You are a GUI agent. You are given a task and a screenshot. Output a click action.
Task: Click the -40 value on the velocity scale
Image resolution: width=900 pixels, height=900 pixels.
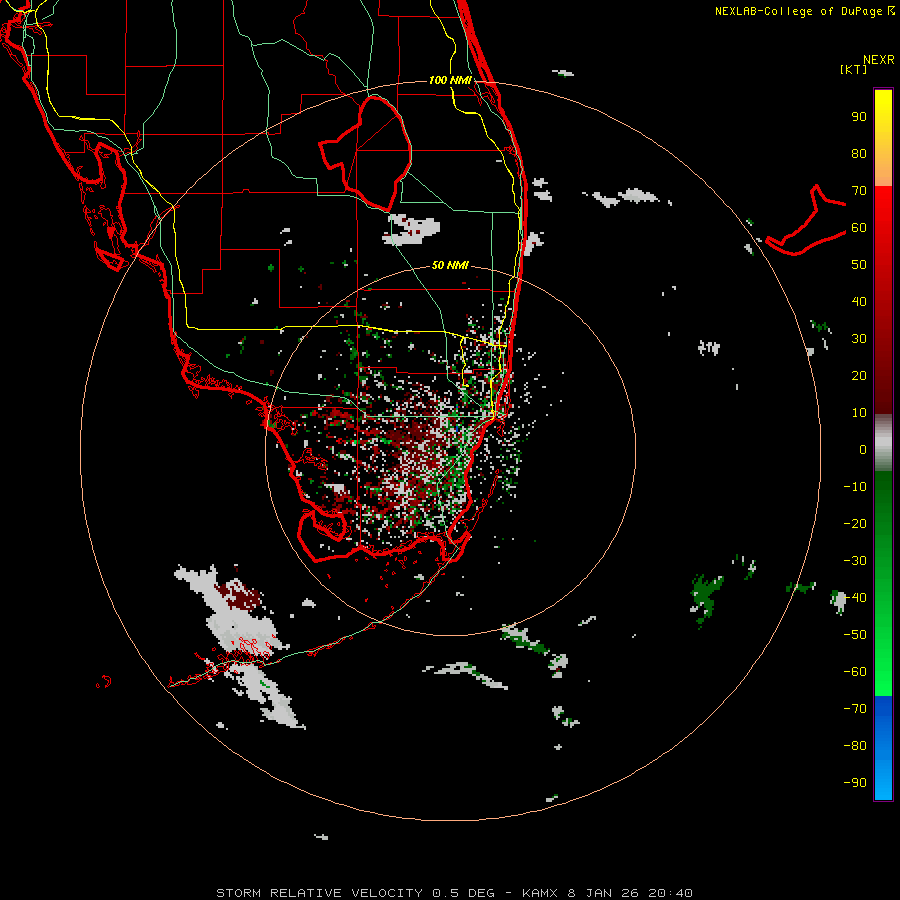[x=855, y=598]
